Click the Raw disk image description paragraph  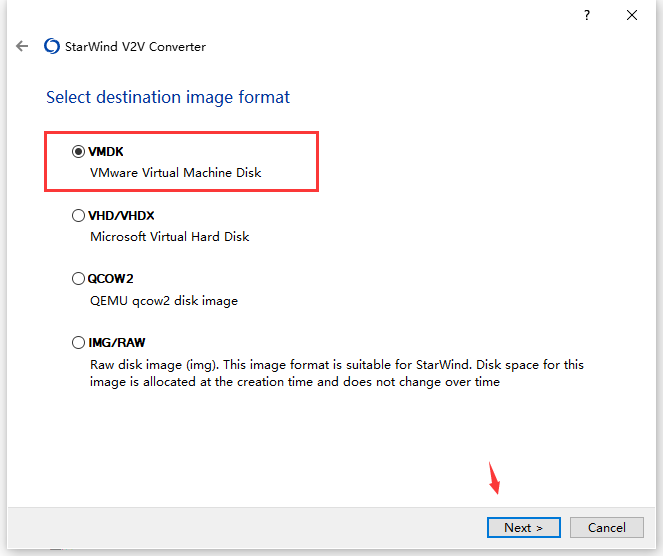[337, 373]
